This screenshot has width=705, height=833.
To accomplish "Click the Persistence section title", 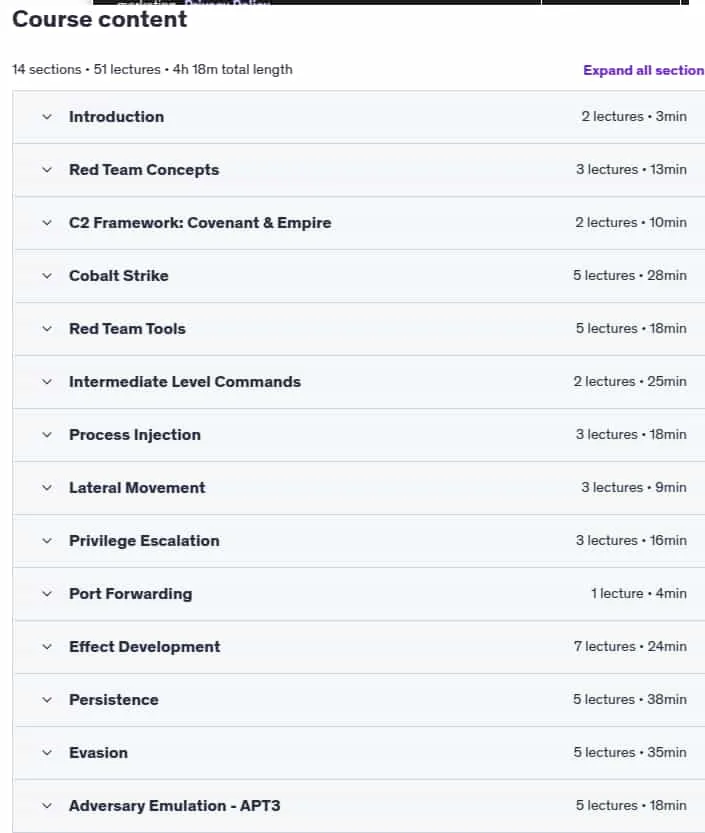I will 114,700.
